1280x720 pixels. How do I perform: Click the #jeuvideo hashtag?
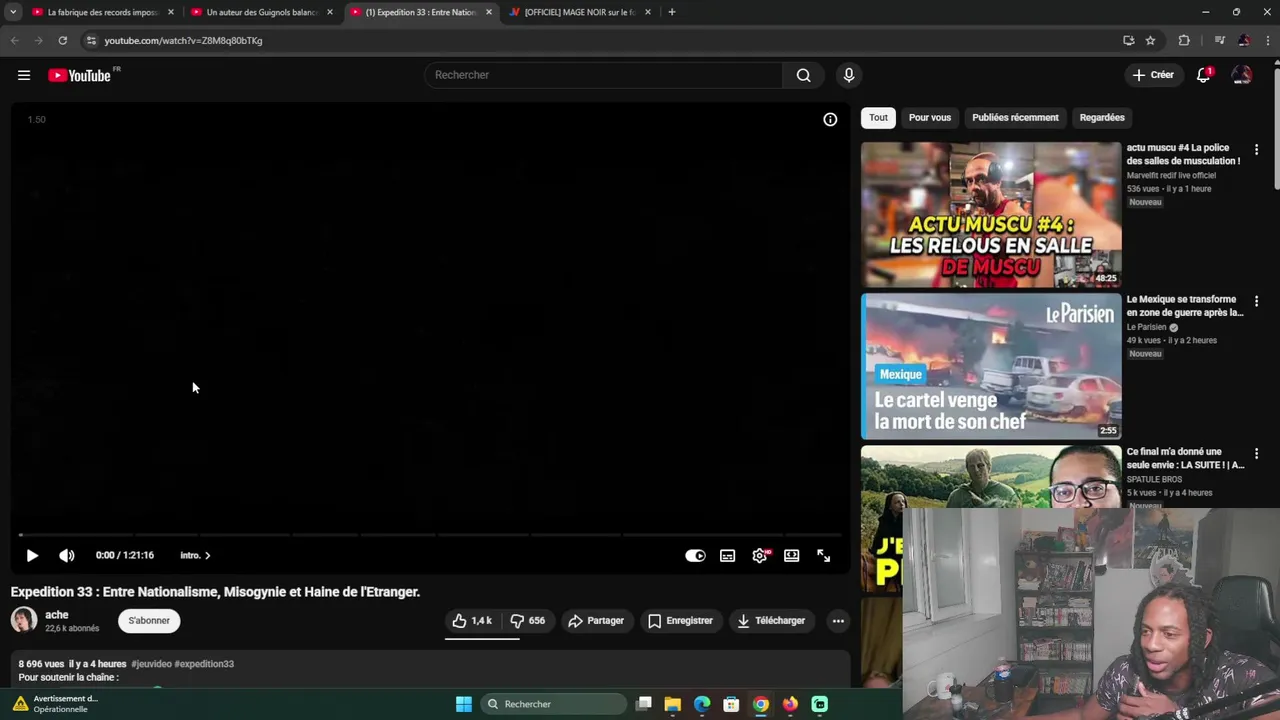[151, 664]
